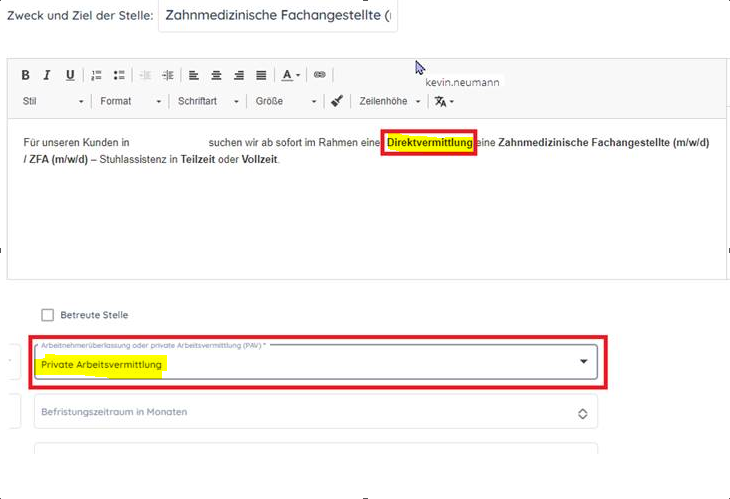Click the copy formatting brush icon
Viewport: 730px width, 499px height.
pos(337,101)
